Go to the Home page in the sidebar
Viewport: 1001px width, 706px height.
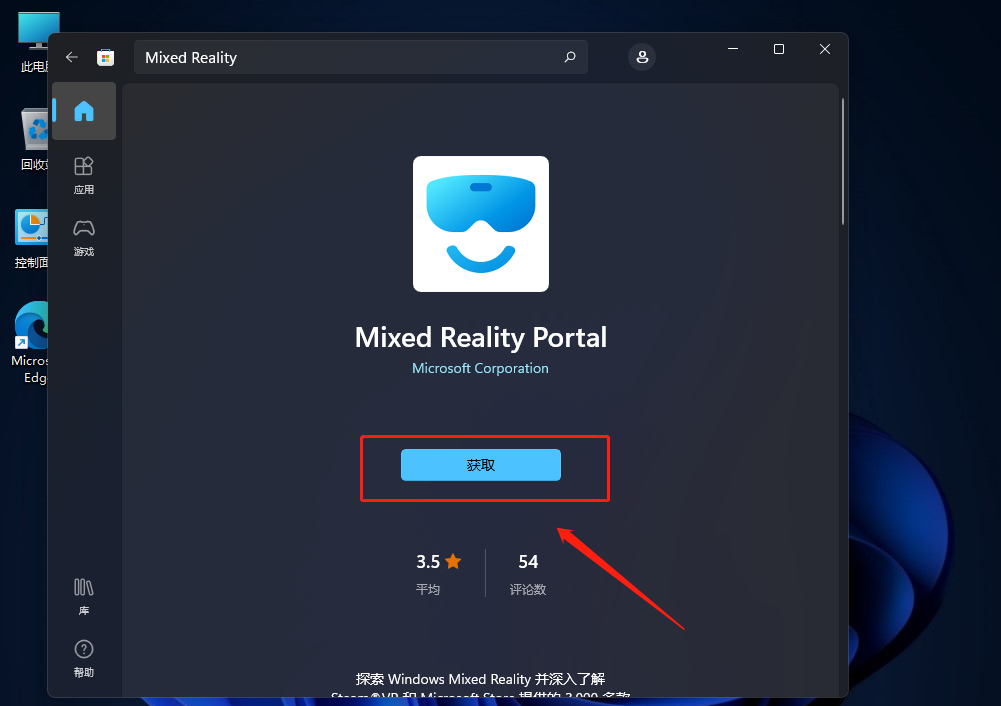pyautogui.click(x=84, y=111)
